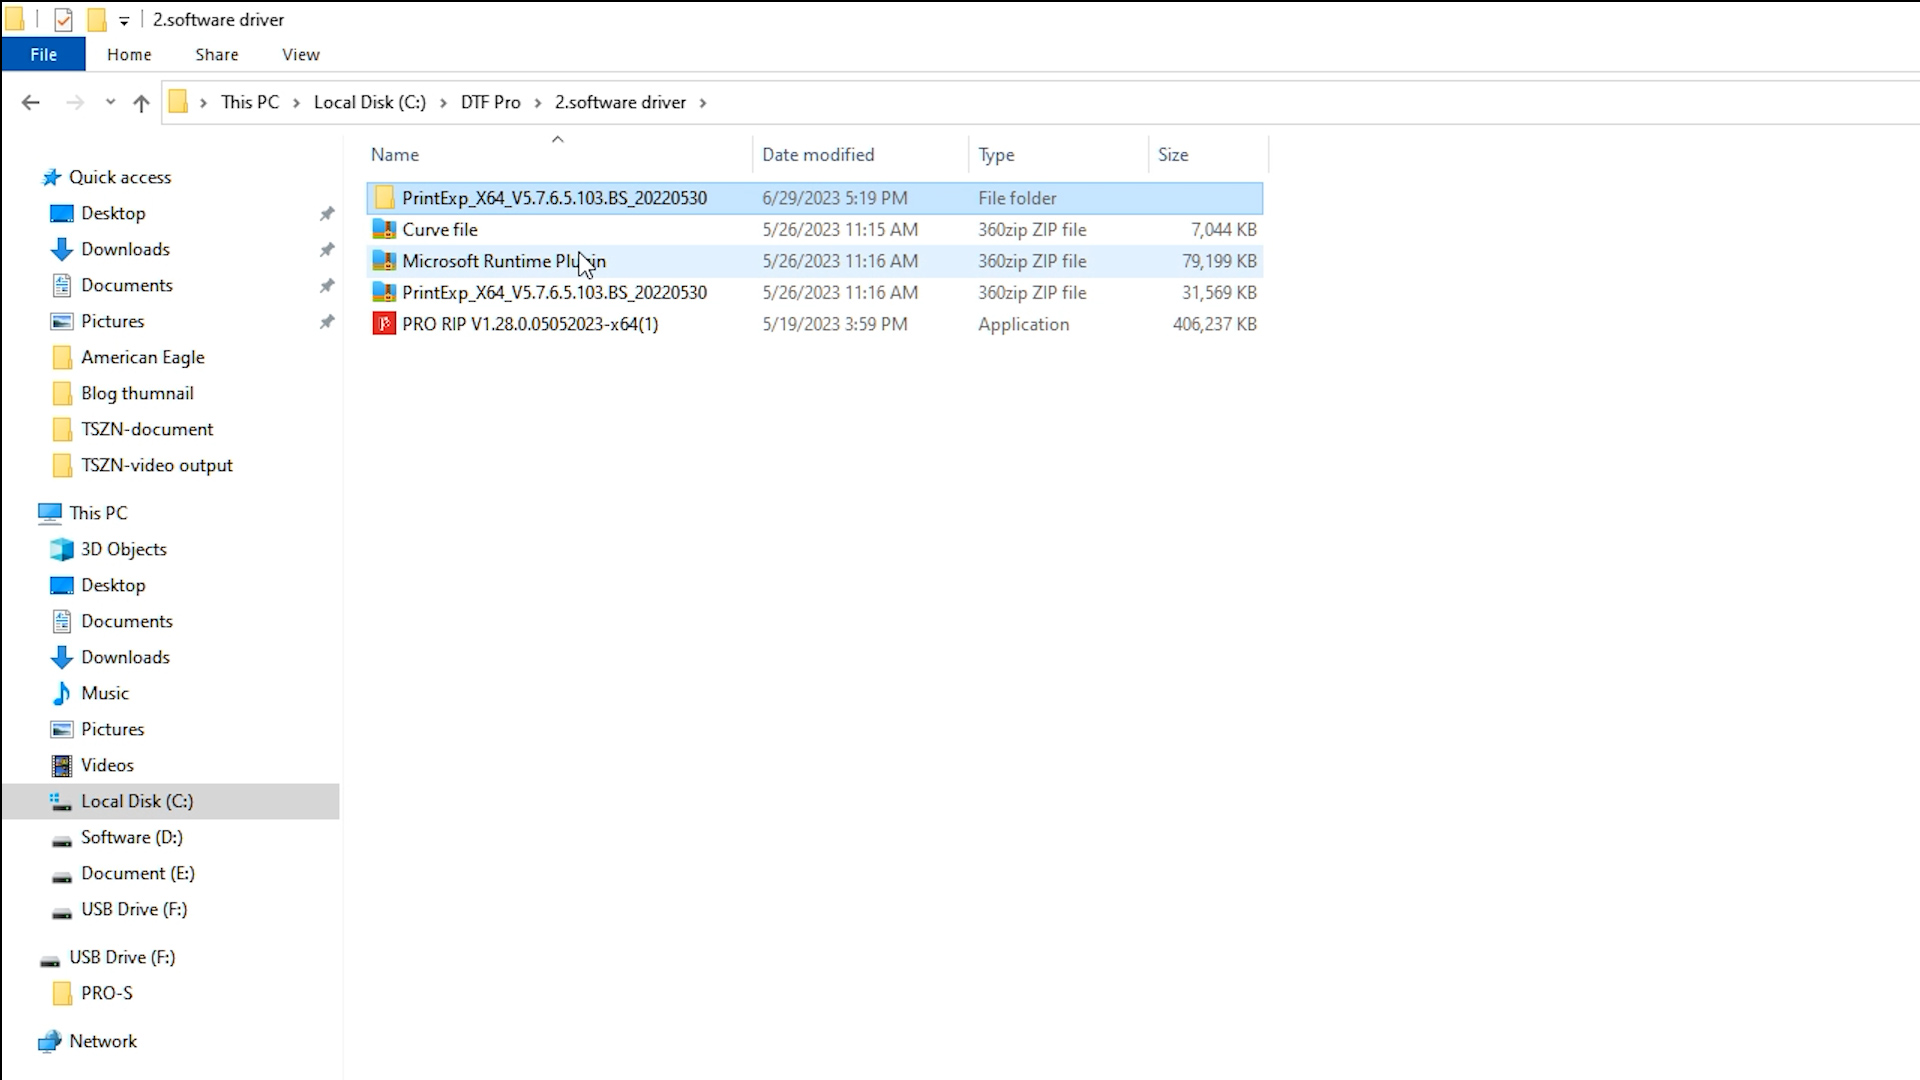Image resolution: width=1920 pixels, height=1080 pixels.
Task: Open Documents under Quick access
Action: pos(127,285)
